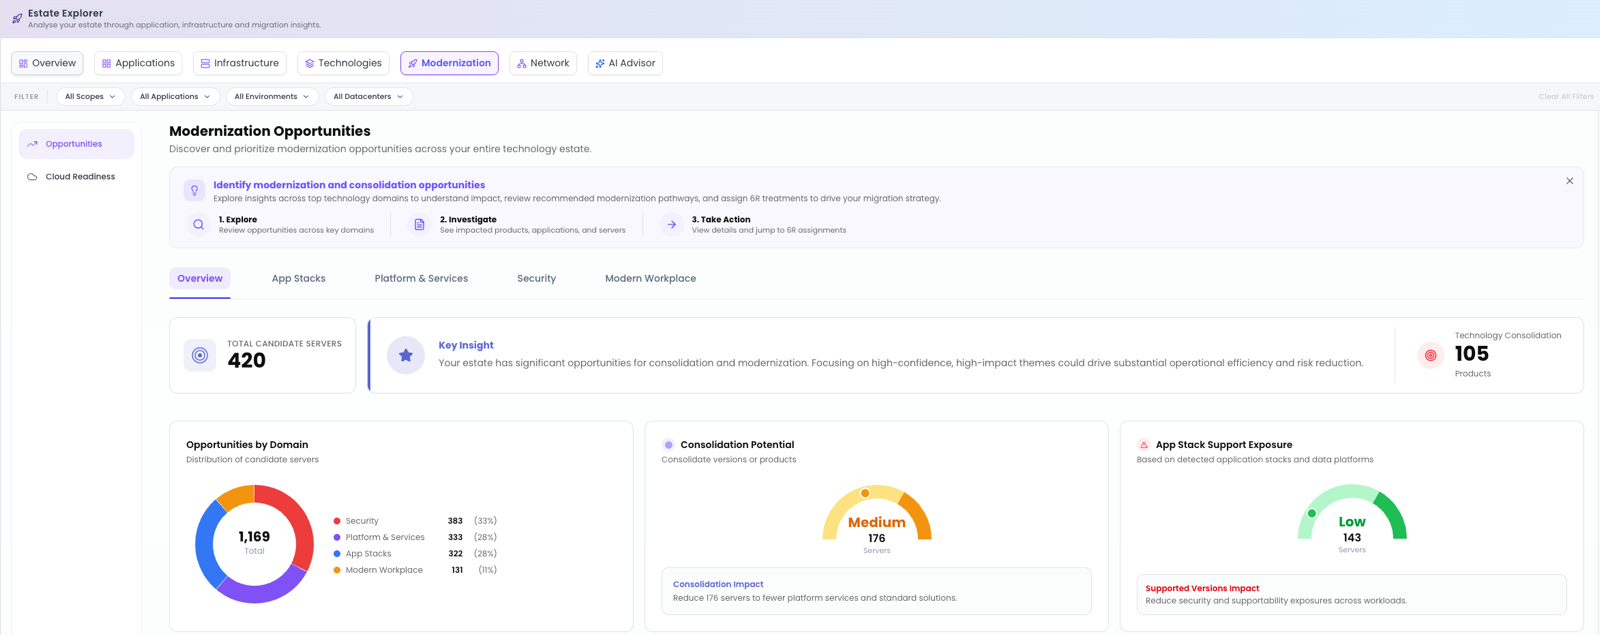Screen dimensions: 1600x635
Task: Open the Supported Versions Impact link
Action: [1202, 589]
